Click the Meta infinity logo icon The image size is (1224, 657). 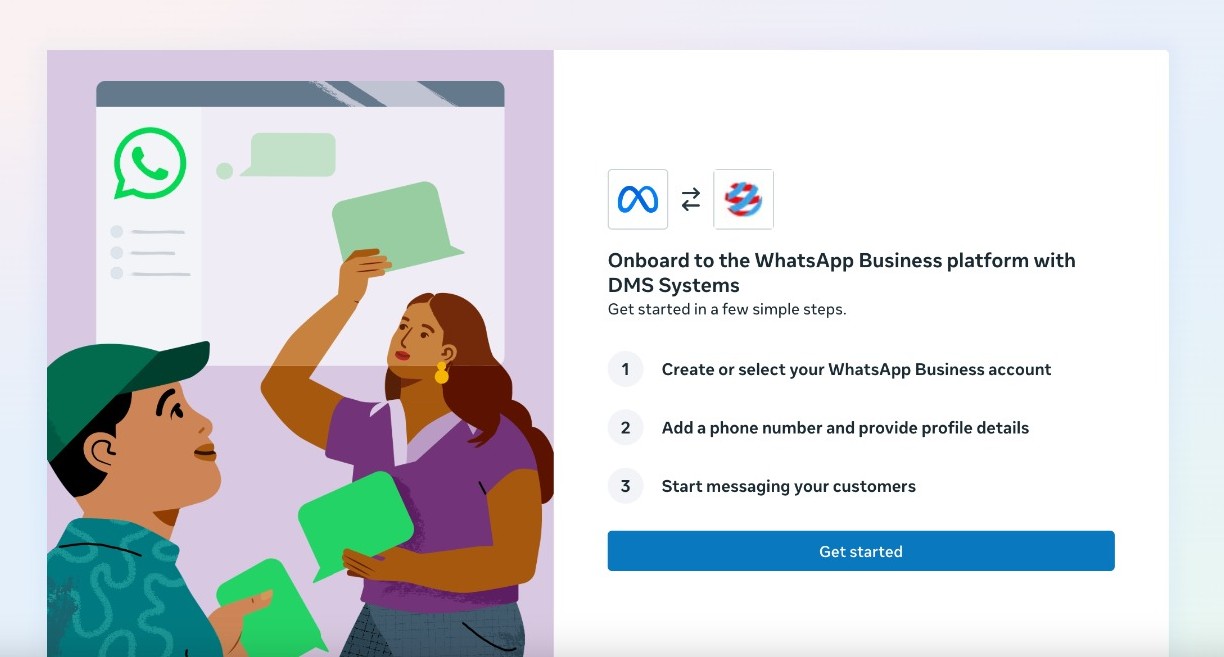[638, 199]
